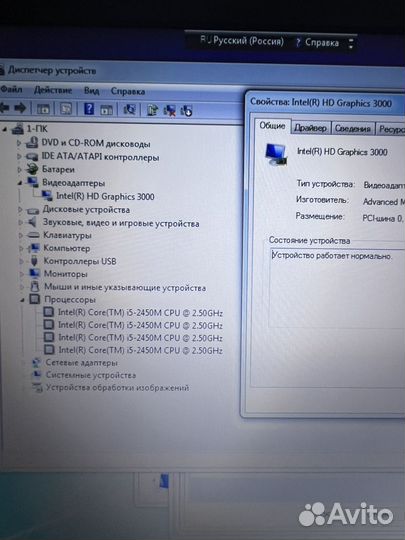Expand DVD и CD-ROM дисководы
This screenshot has height=540, width=405.
pyautogui.click(x=19, y=142)
